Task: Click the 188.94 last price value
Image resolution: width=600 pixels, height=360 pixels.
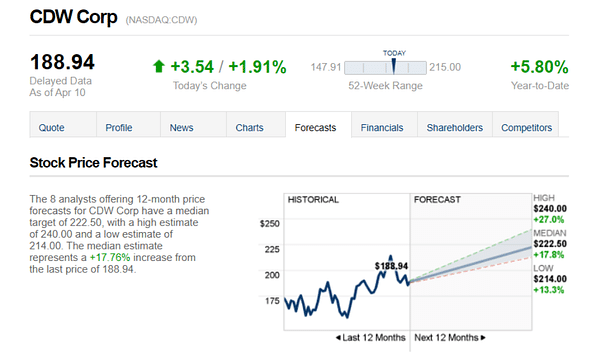Action: [62, 62]
